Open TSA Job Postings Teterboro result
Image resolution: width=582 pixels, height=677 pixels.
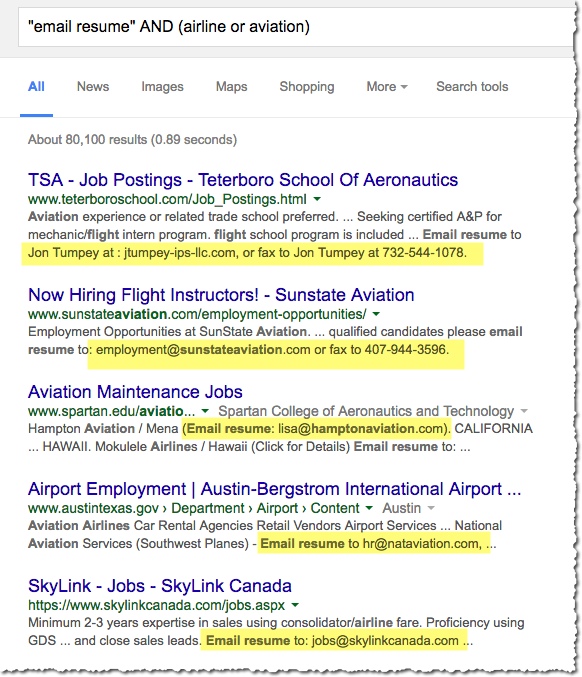point(243,180)
